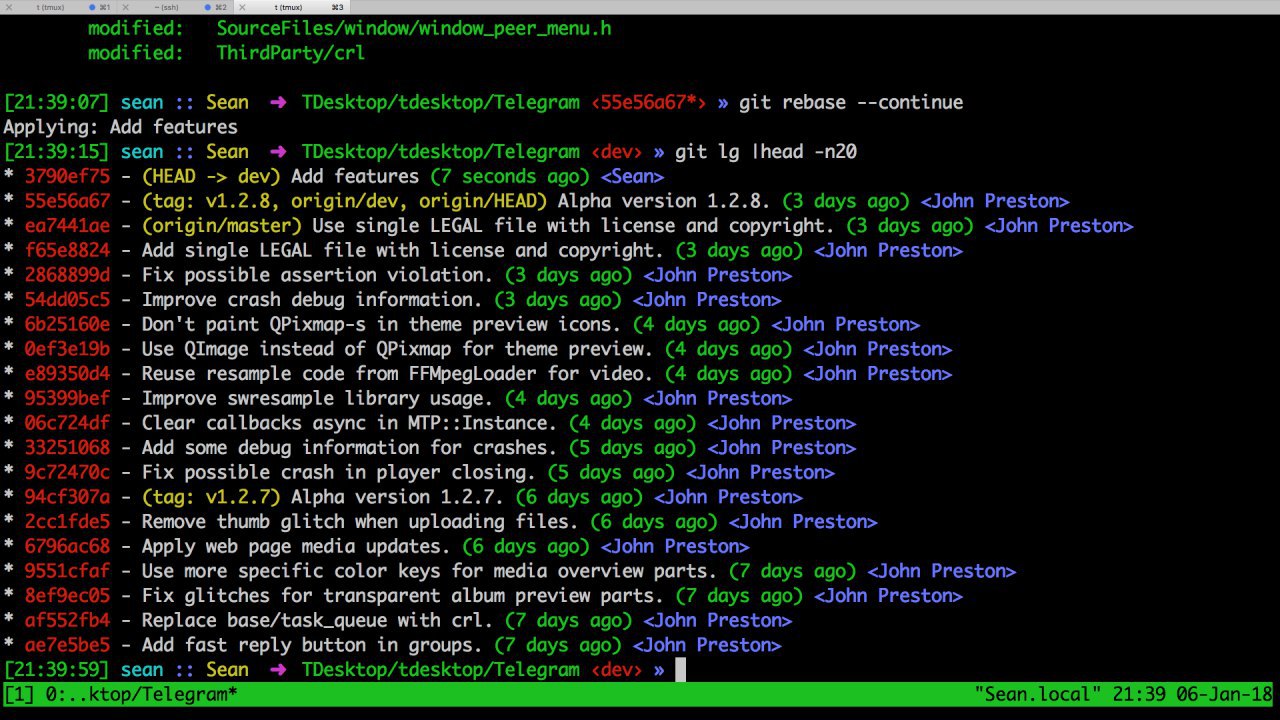Click message 'Apply web page media updates.'
The image size is (1280, 720).
(x=296, y=546)
